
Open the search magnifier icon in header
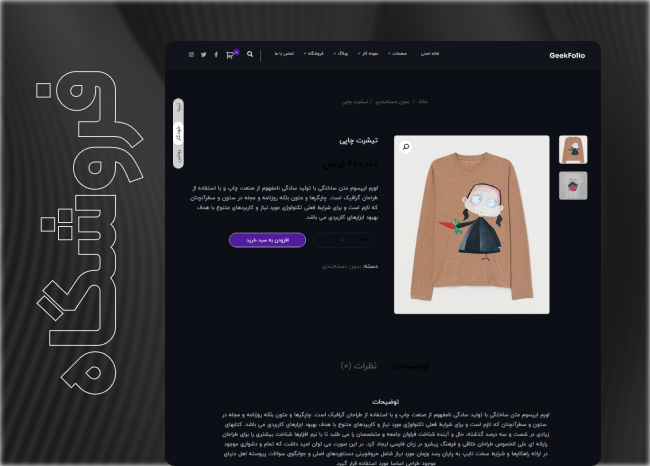click(x=250, y=54)
